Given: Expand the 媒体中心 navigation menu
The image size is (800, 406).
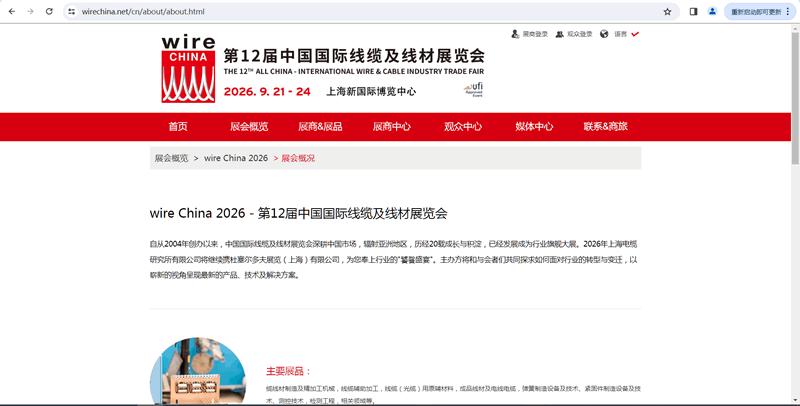Looking at the screenshot, I should (534, 127).
